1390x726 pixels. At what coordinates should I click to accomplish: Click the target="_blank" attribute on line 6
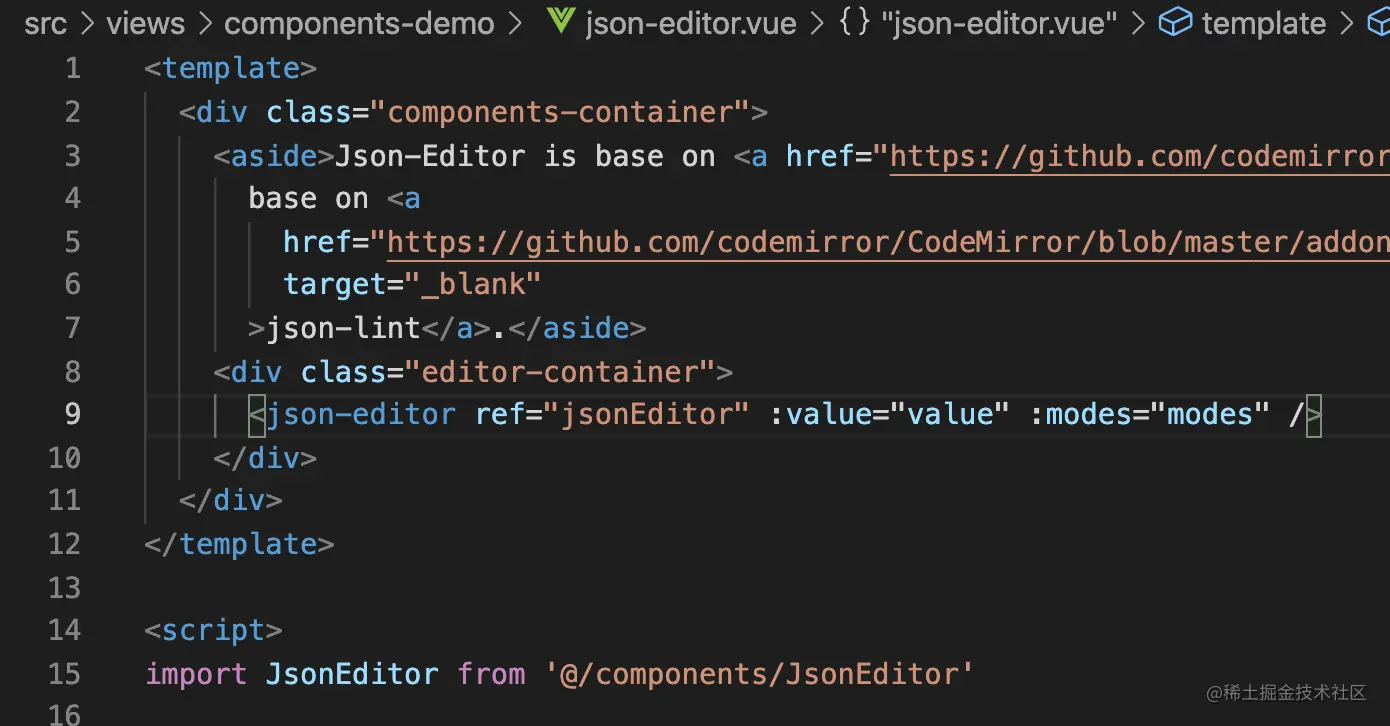[x=412, y=285]
